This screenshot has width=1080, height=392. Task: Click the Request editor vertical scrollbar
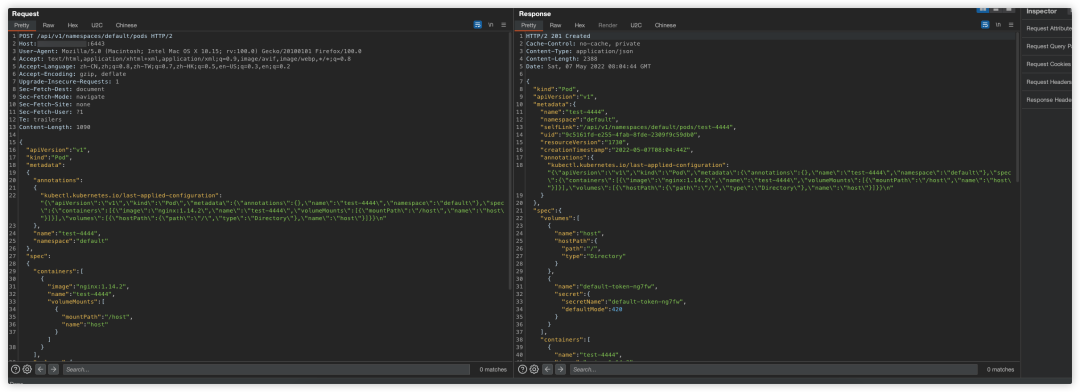point(510,160)
